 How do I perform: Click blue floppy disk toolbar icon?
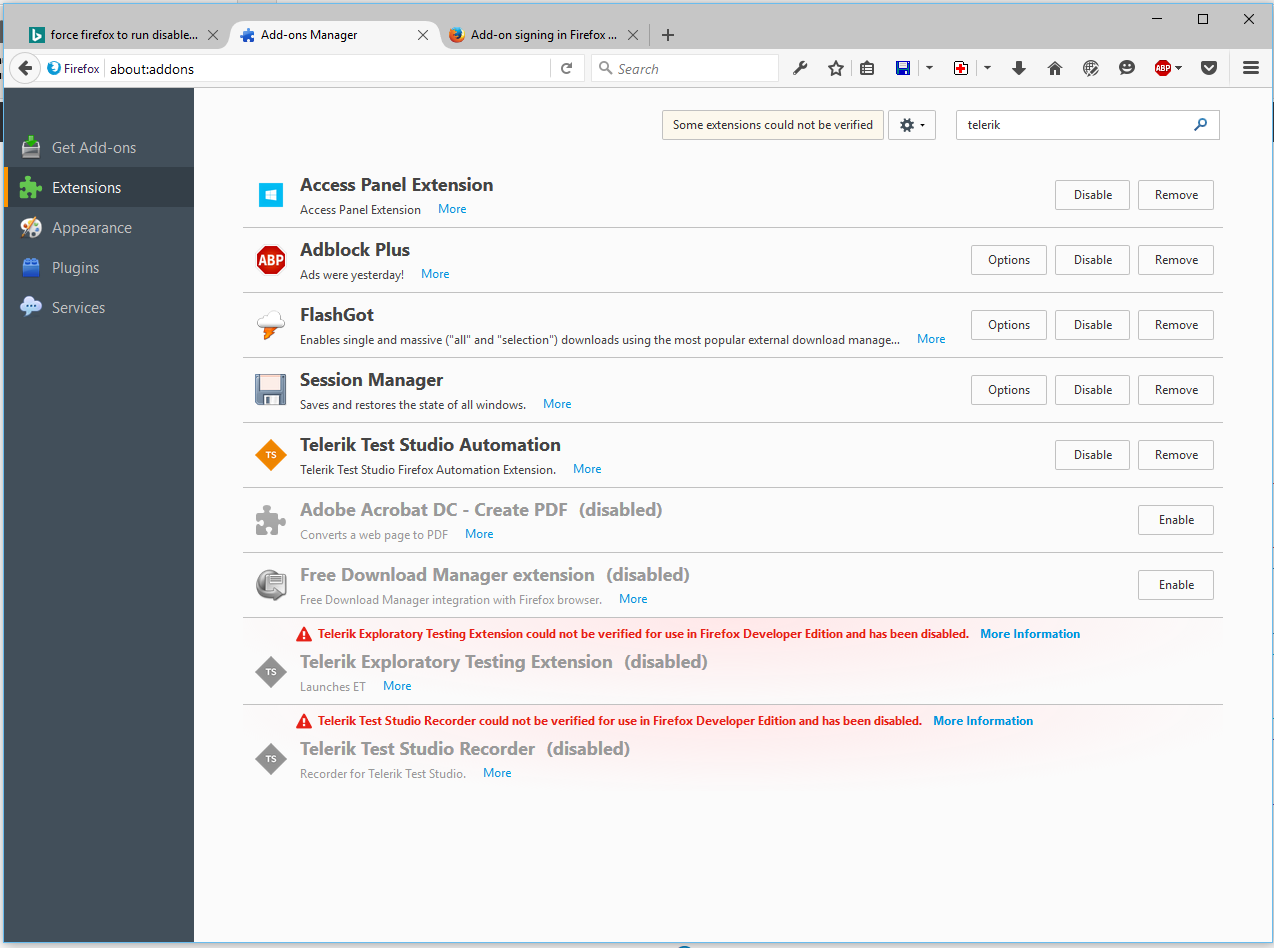point(903,68)
